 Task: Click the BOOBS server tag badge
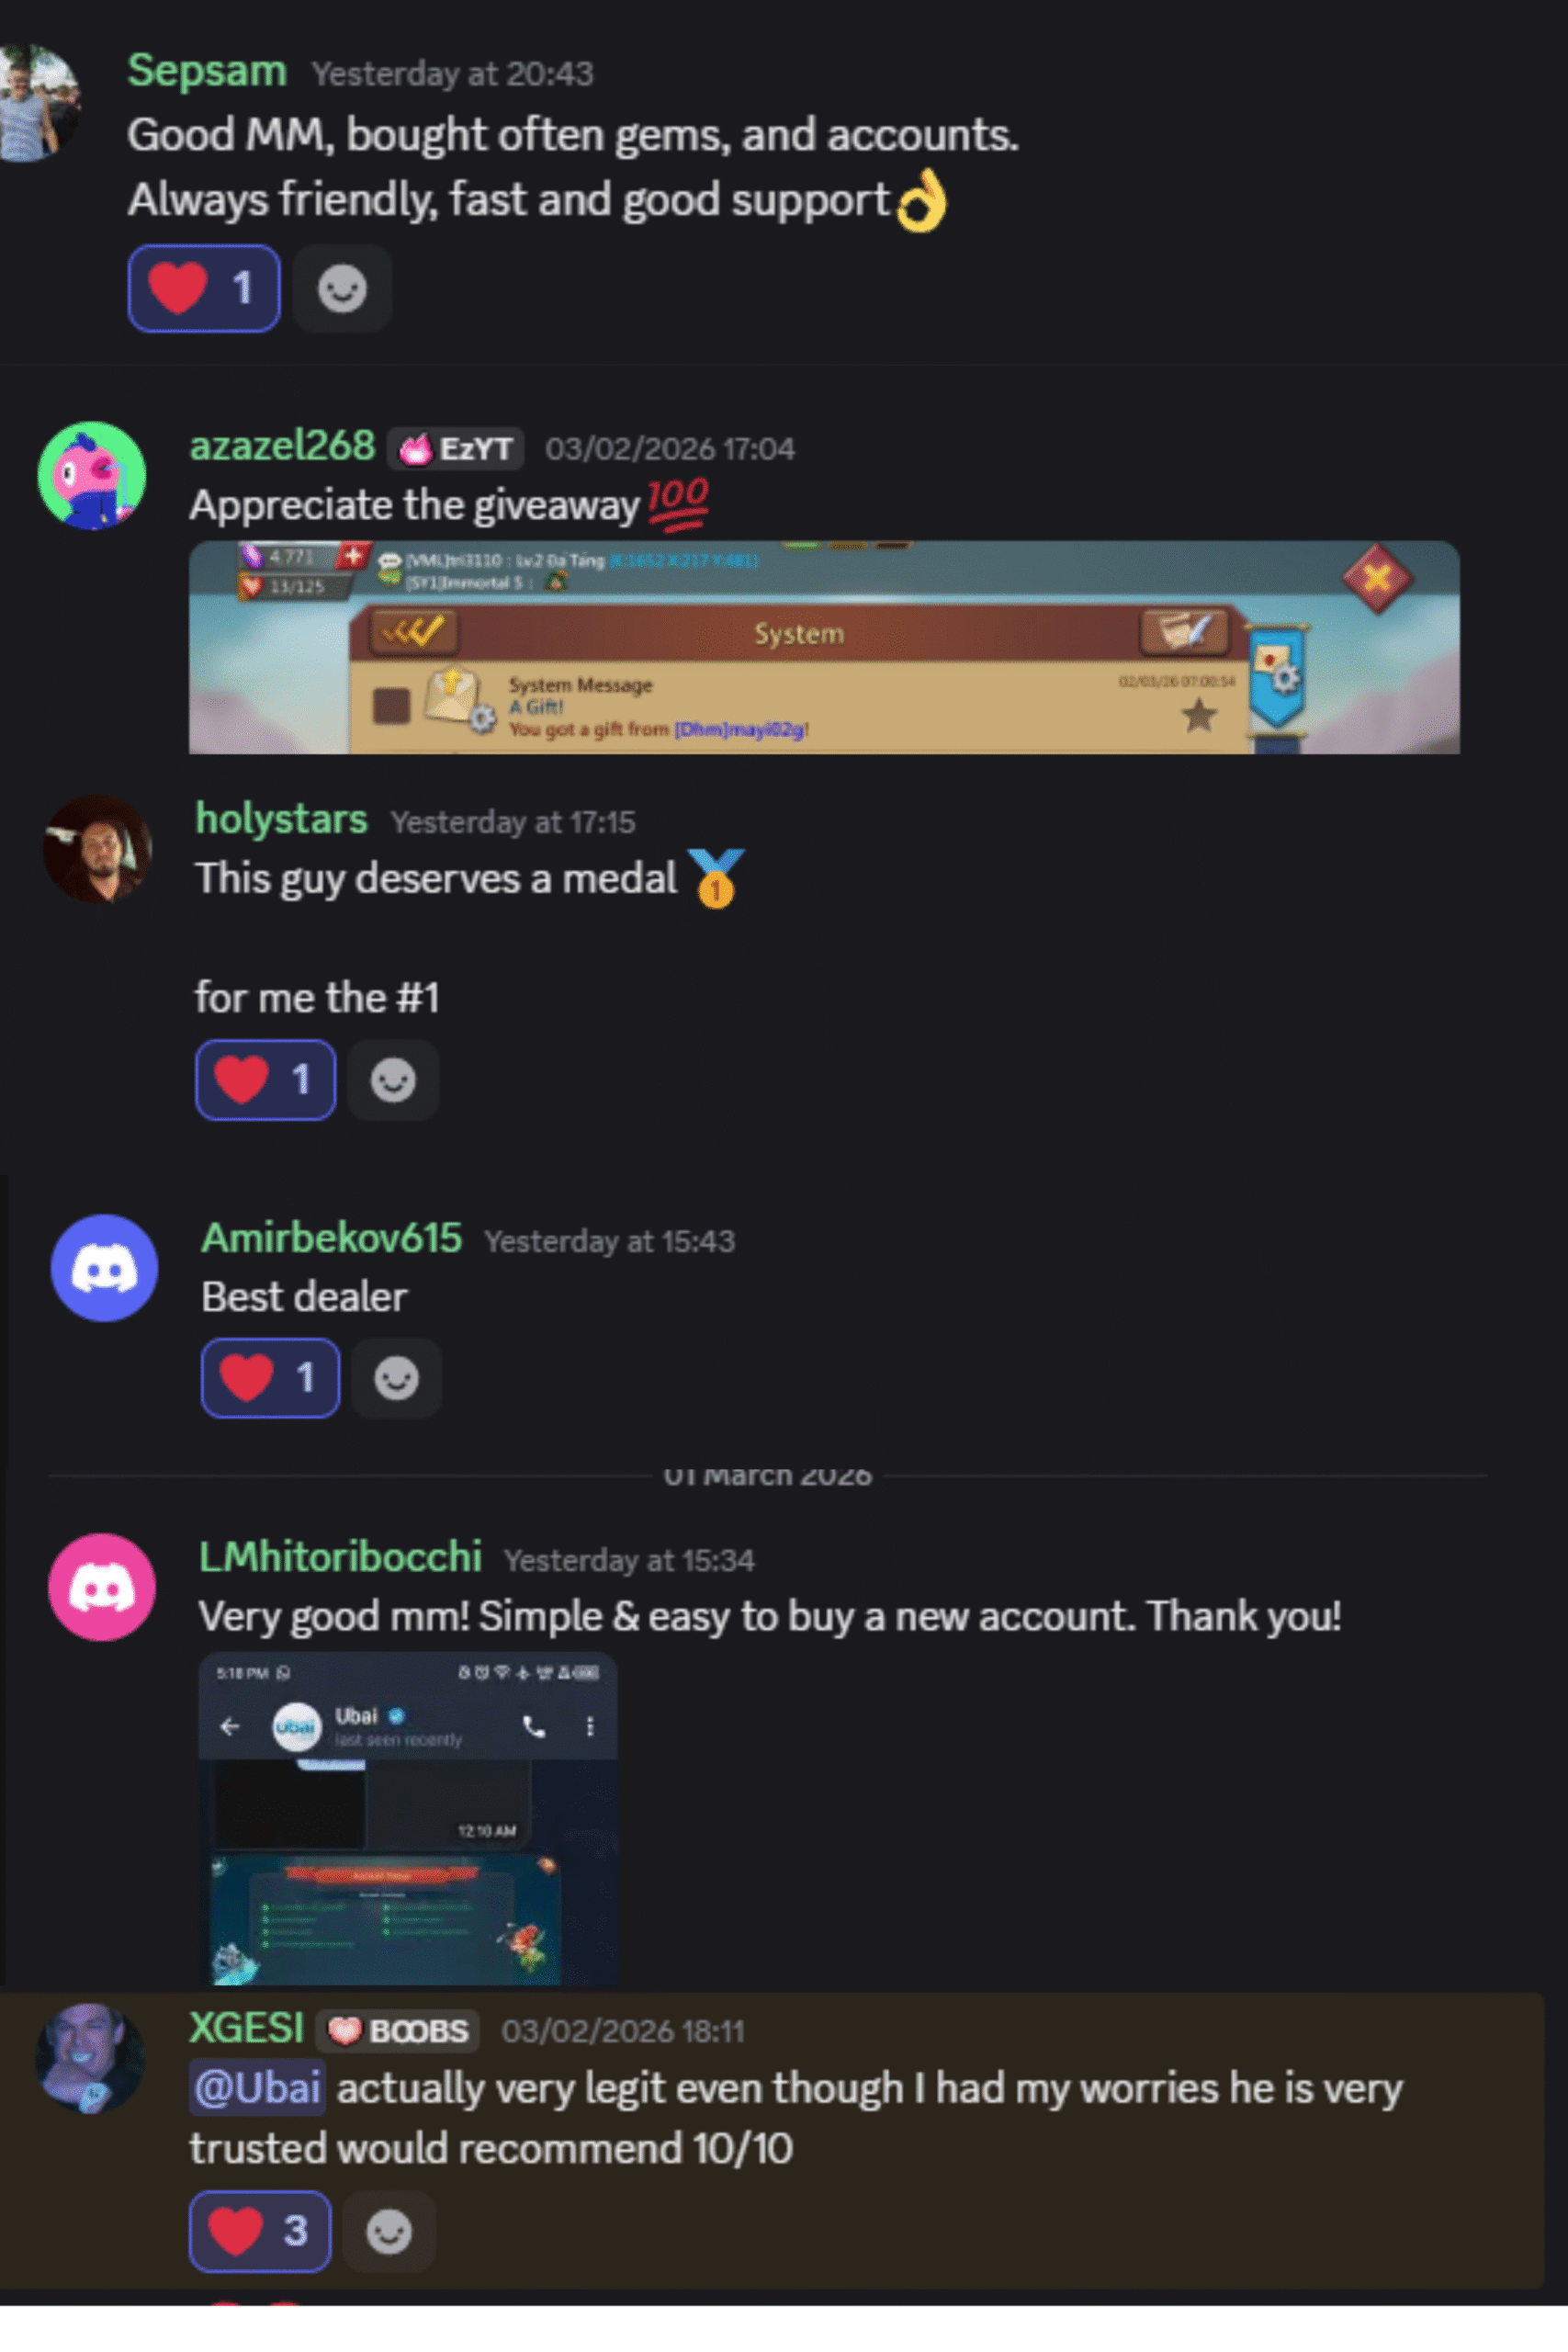click(x=398, y=2031)
